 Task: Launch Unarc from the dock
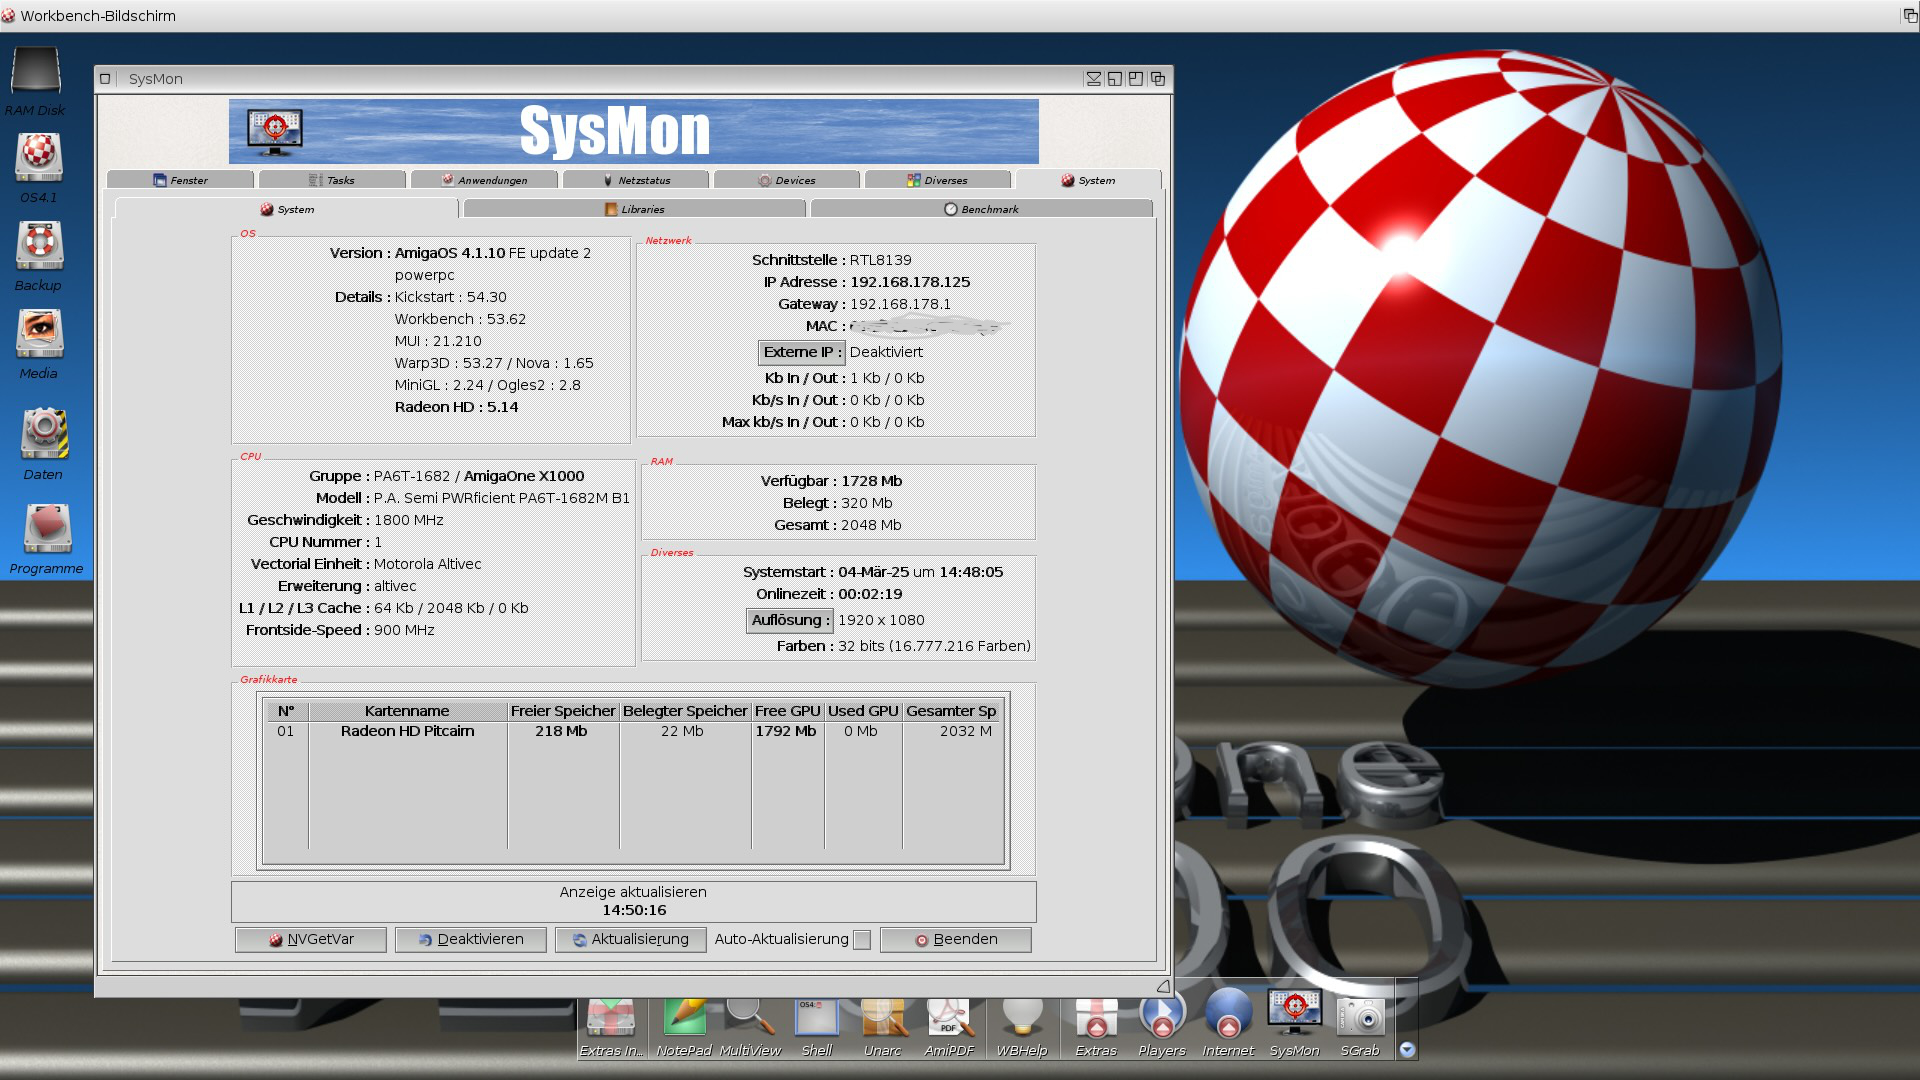[x=883, y=1027]
